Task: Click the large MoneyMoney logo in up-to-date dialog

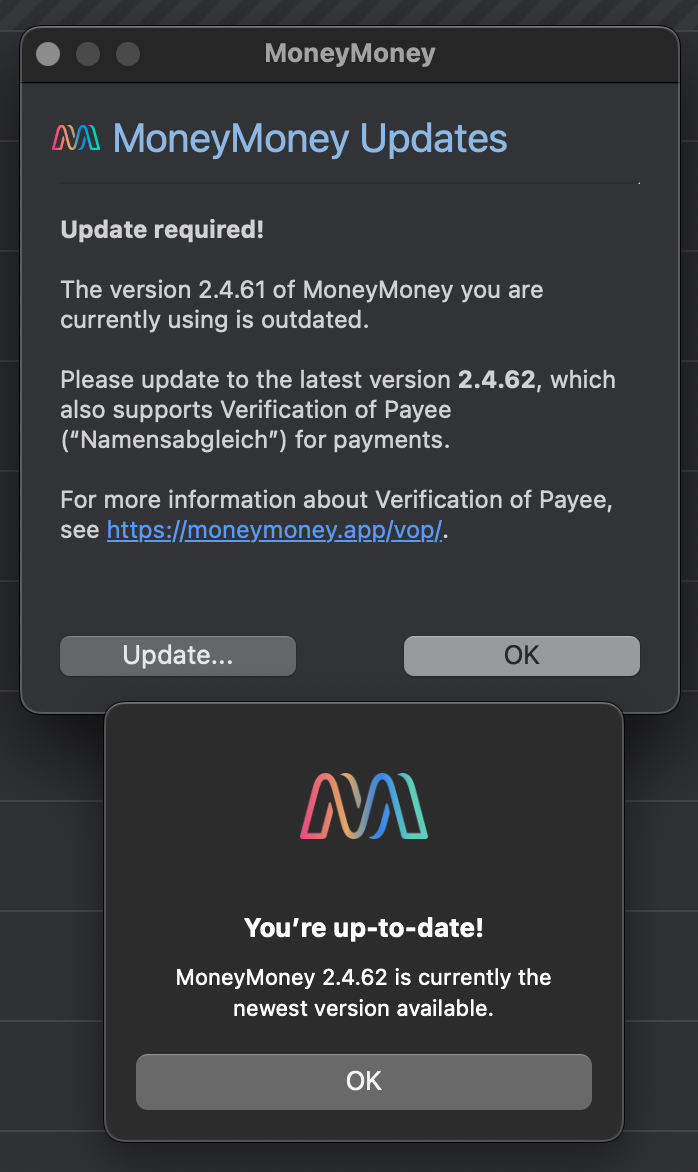Action: coord(364,805)
